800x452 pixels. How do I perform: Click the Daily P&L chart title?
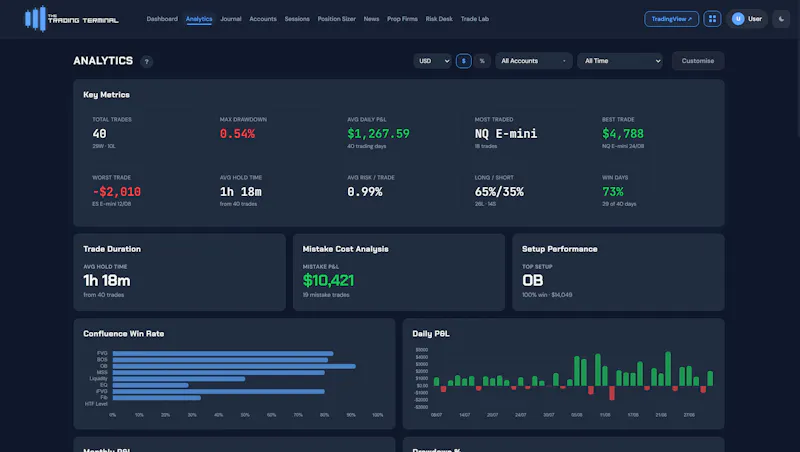coord(431,334)
